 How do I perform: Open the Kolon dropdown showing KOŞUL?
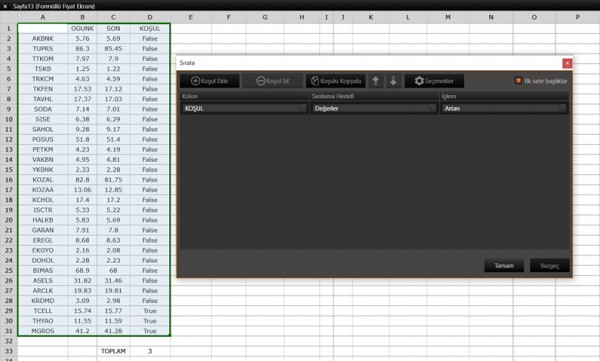click(x=245, y=108)
